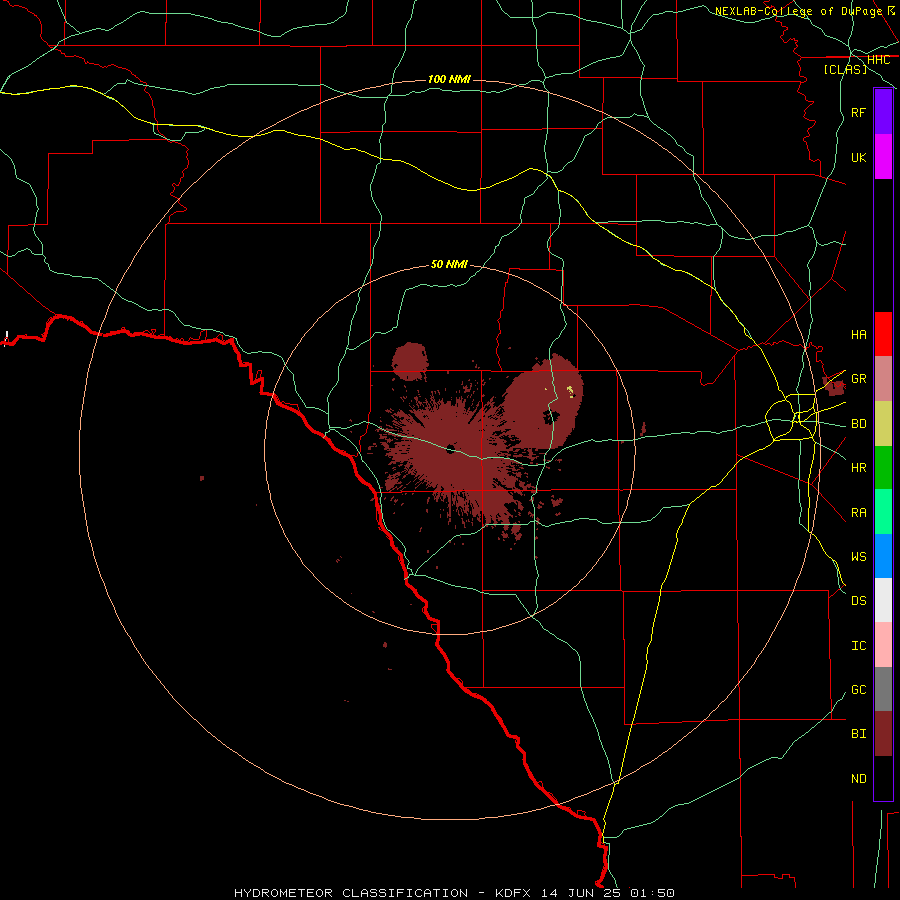The width and height of the screenshot is (900, 900).
Task: Click the small round echo northwest of radar
Action: click(410, 361)
